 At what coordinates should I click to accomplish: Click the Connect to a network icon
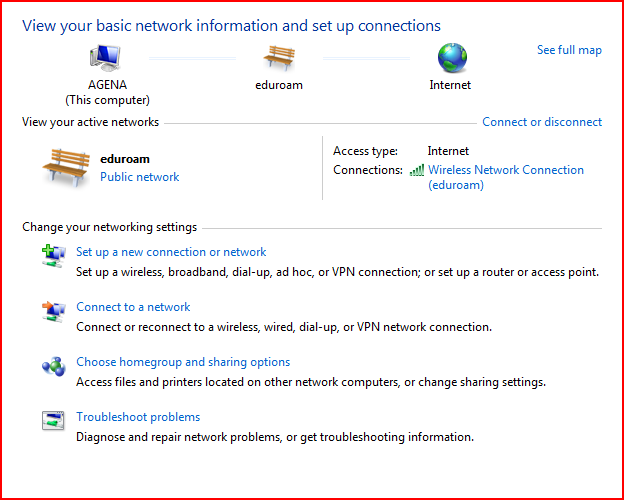(53, 312)
